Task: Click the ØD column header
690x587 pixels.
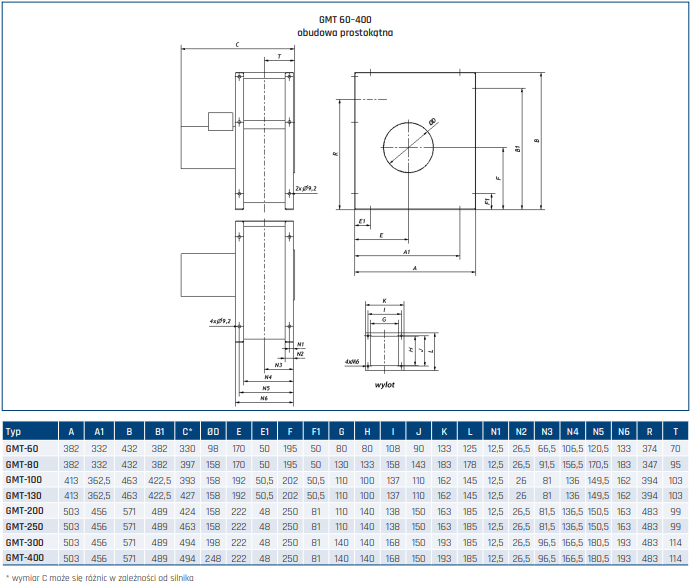Action: tap(213, 432)
